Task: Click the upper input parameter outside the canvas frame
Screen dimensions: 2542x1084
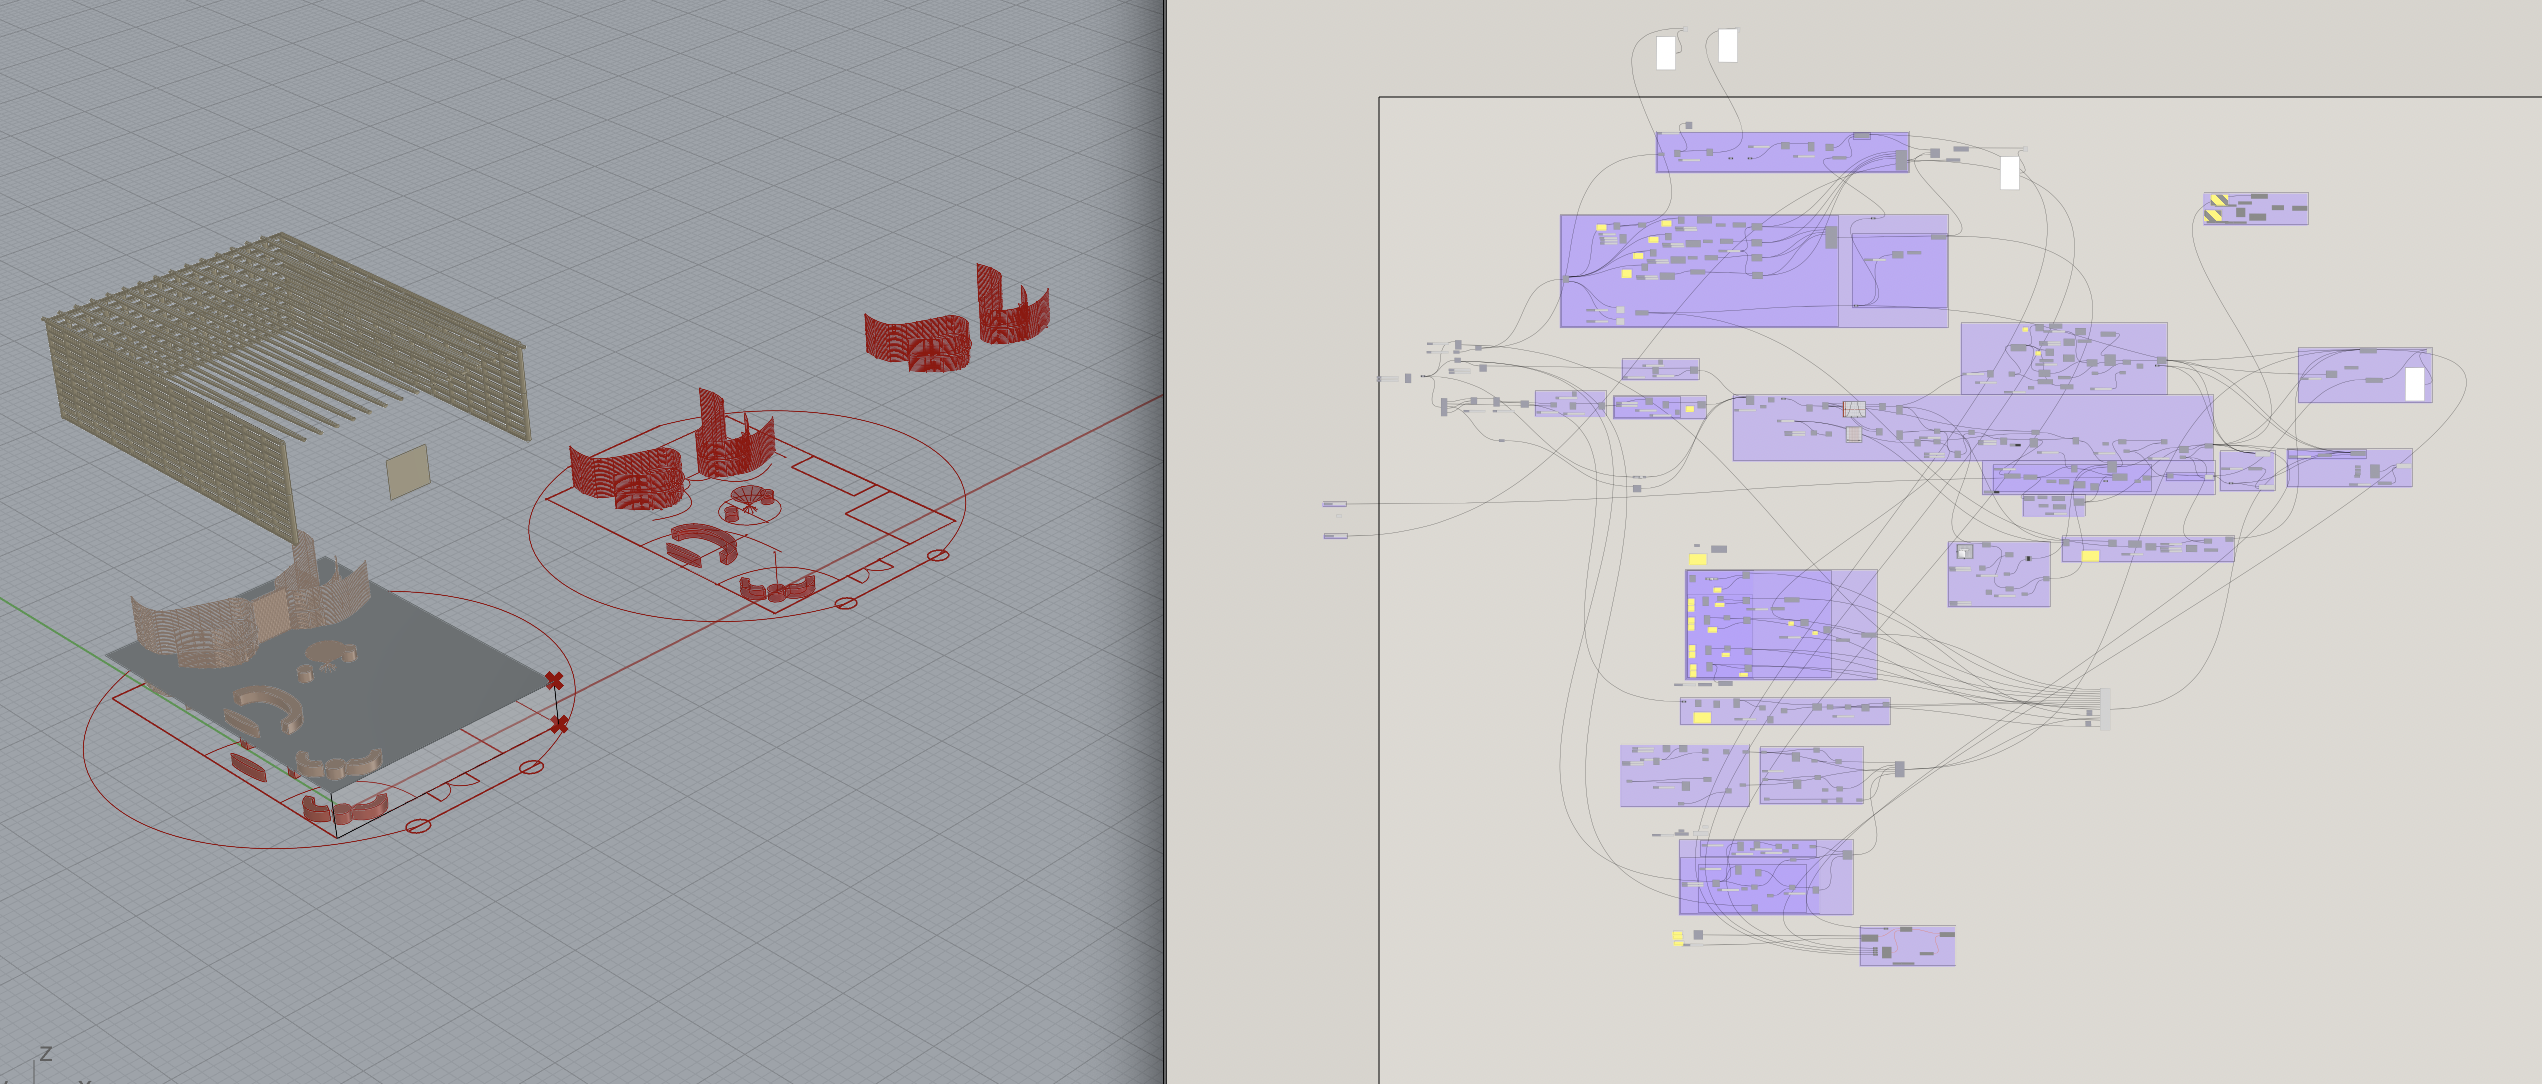Action: tap(1334, 504)
